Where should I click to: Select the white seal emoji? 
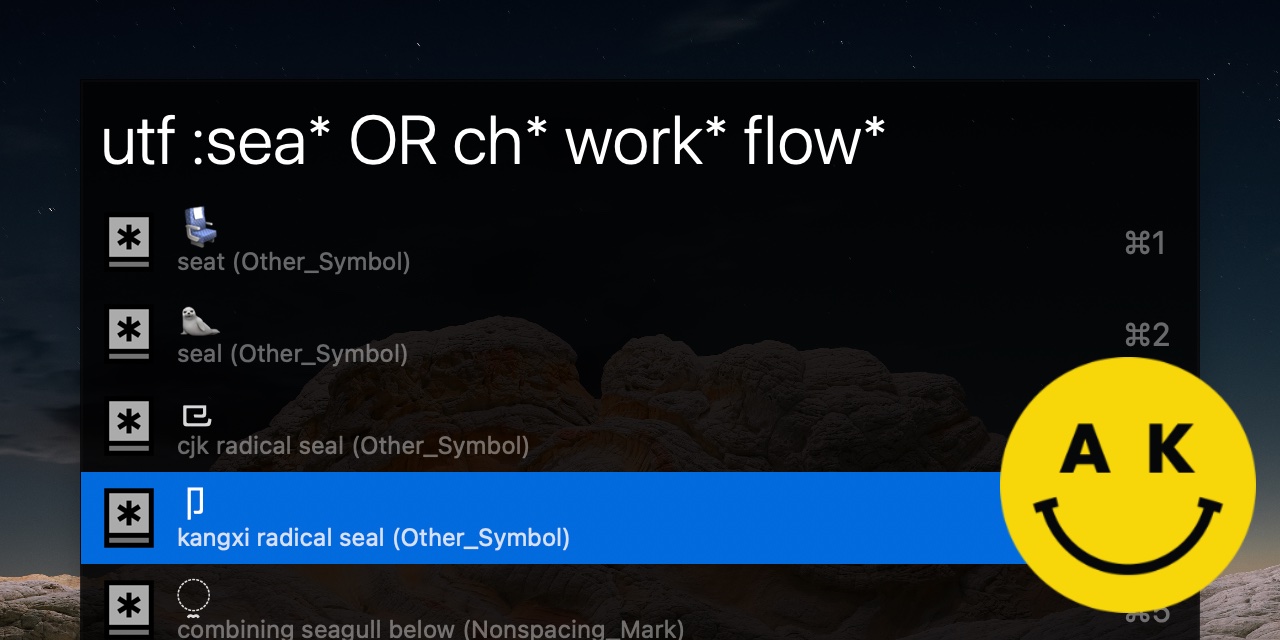pyautogui.click(x=199, y=321)
